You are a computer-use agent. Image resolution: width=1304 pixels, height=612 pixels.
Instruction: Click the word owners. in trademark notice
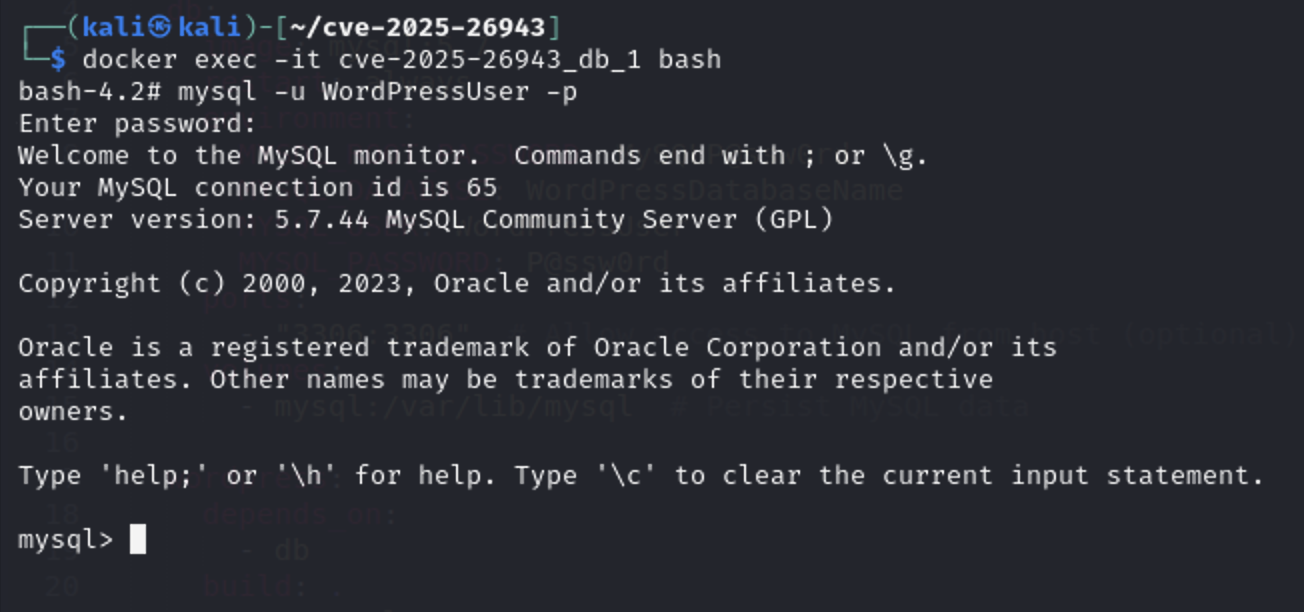[74, 412]
